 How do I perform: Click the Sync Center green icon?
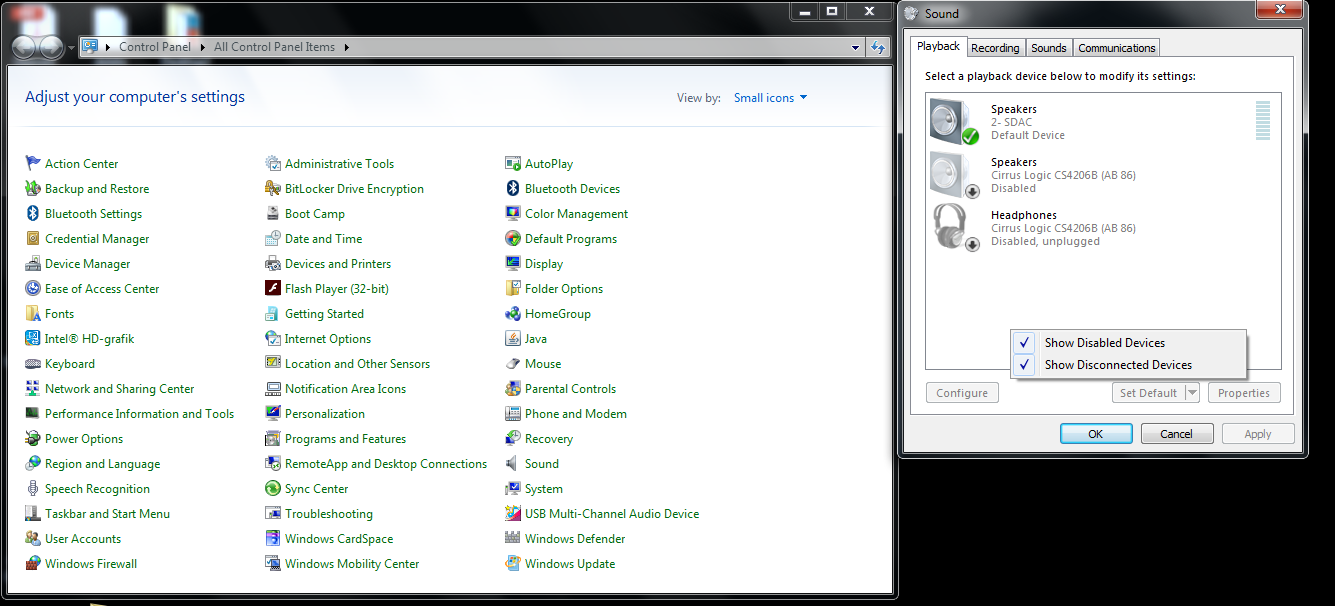[x=273, y=489]
